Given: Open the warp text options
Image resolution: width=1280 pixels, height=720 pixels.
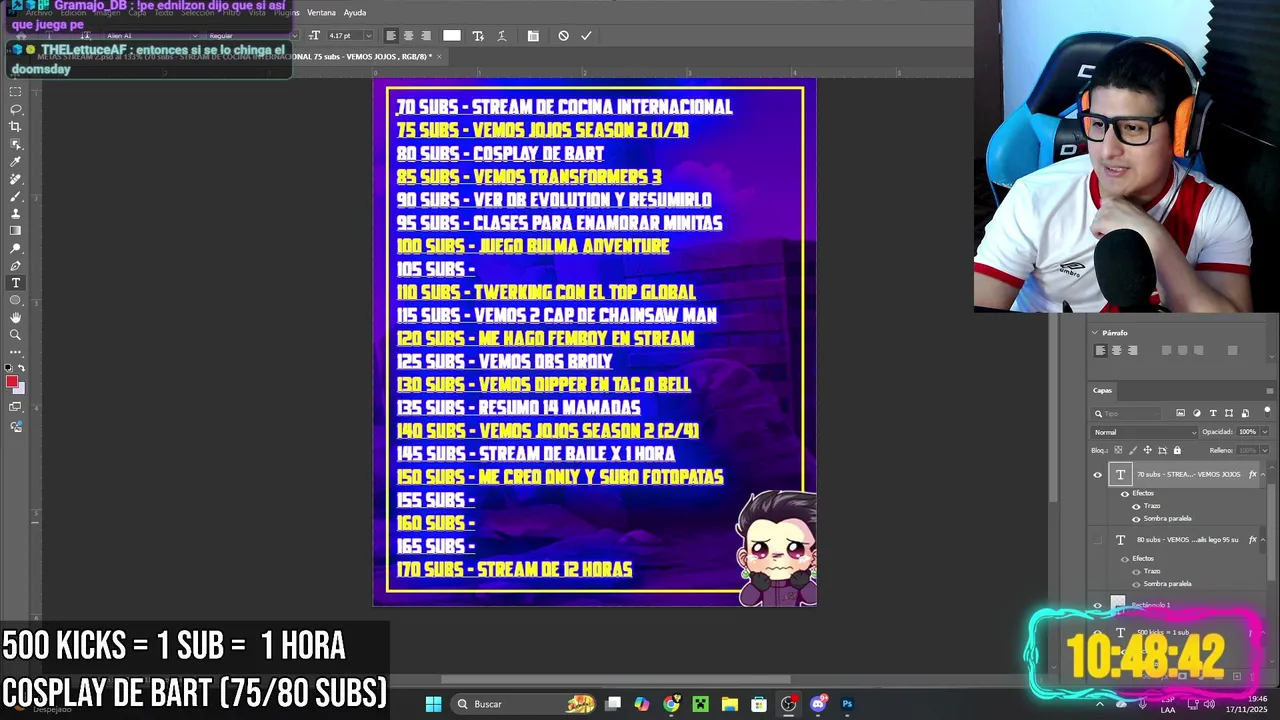Looking at the screenshot, I should point(502,36).
